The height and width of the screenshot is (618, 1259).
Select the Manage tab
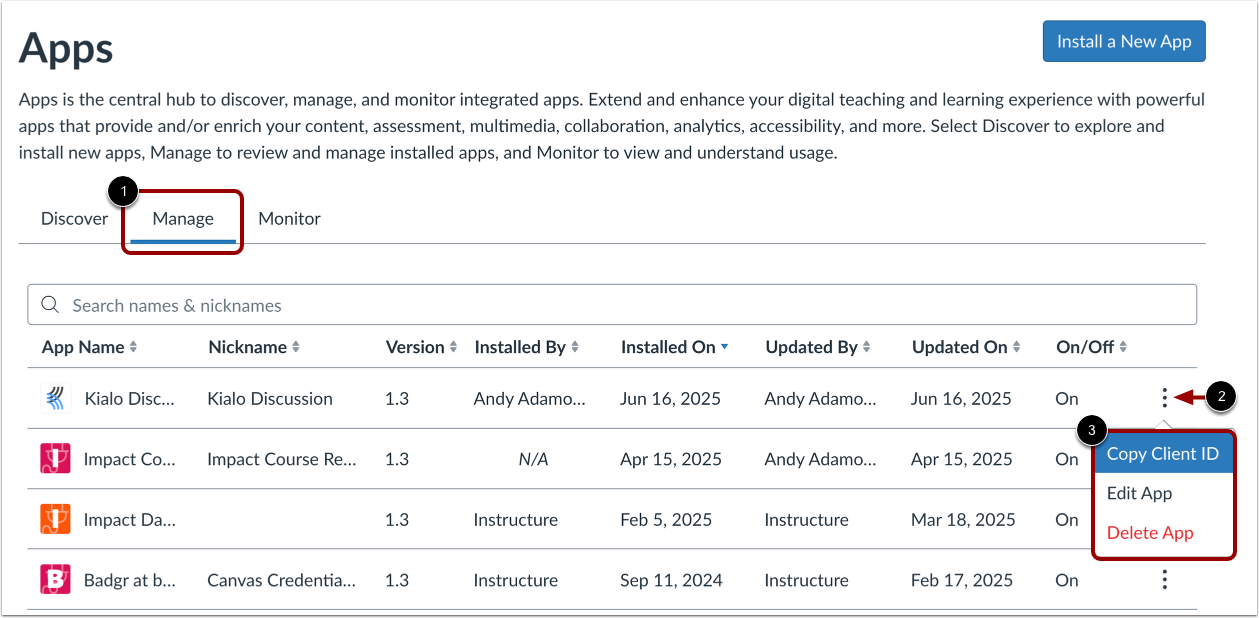pos(183,218)
